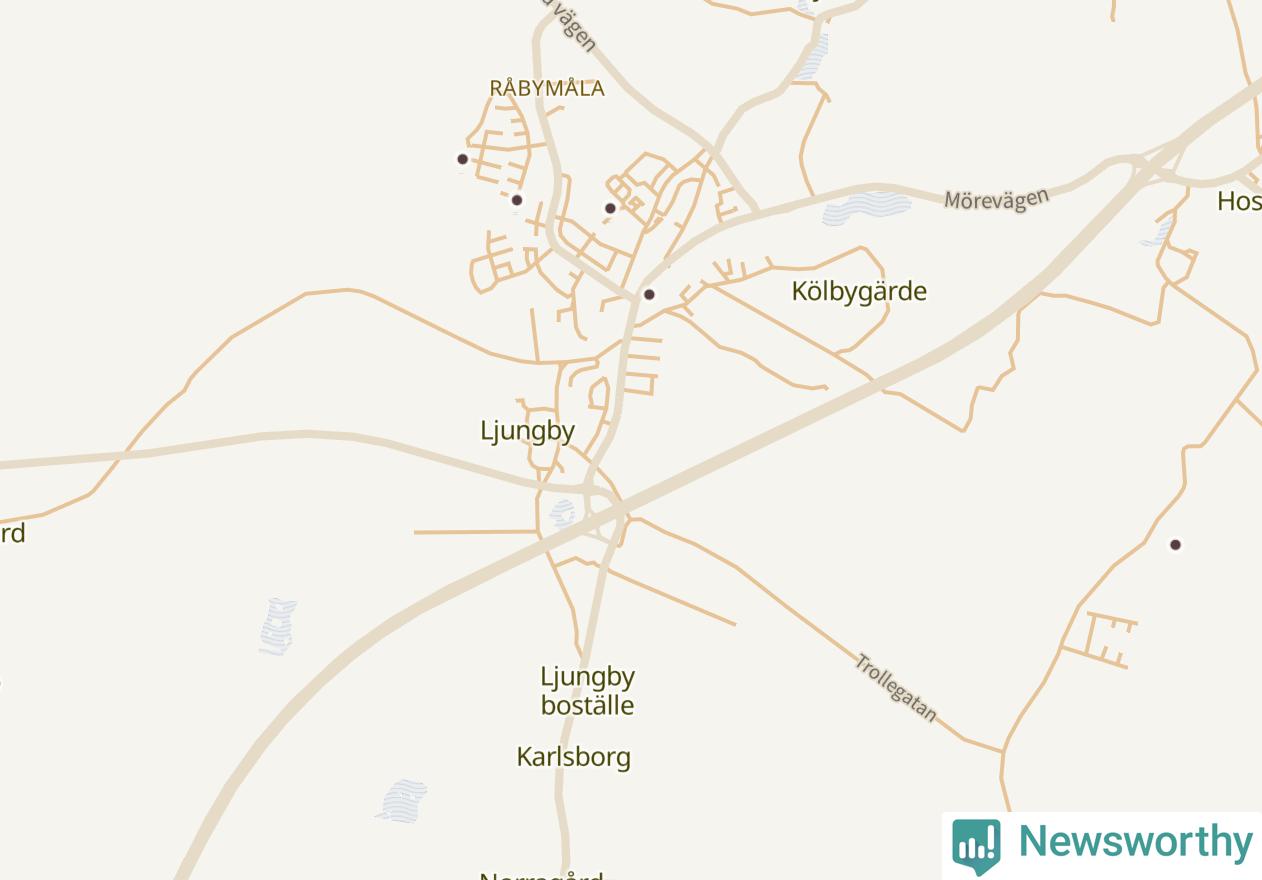This screenshot has width=1262, height=880.
Task: Select the isolated marker dot in the southeast countryside
Action: (1176, 545)
